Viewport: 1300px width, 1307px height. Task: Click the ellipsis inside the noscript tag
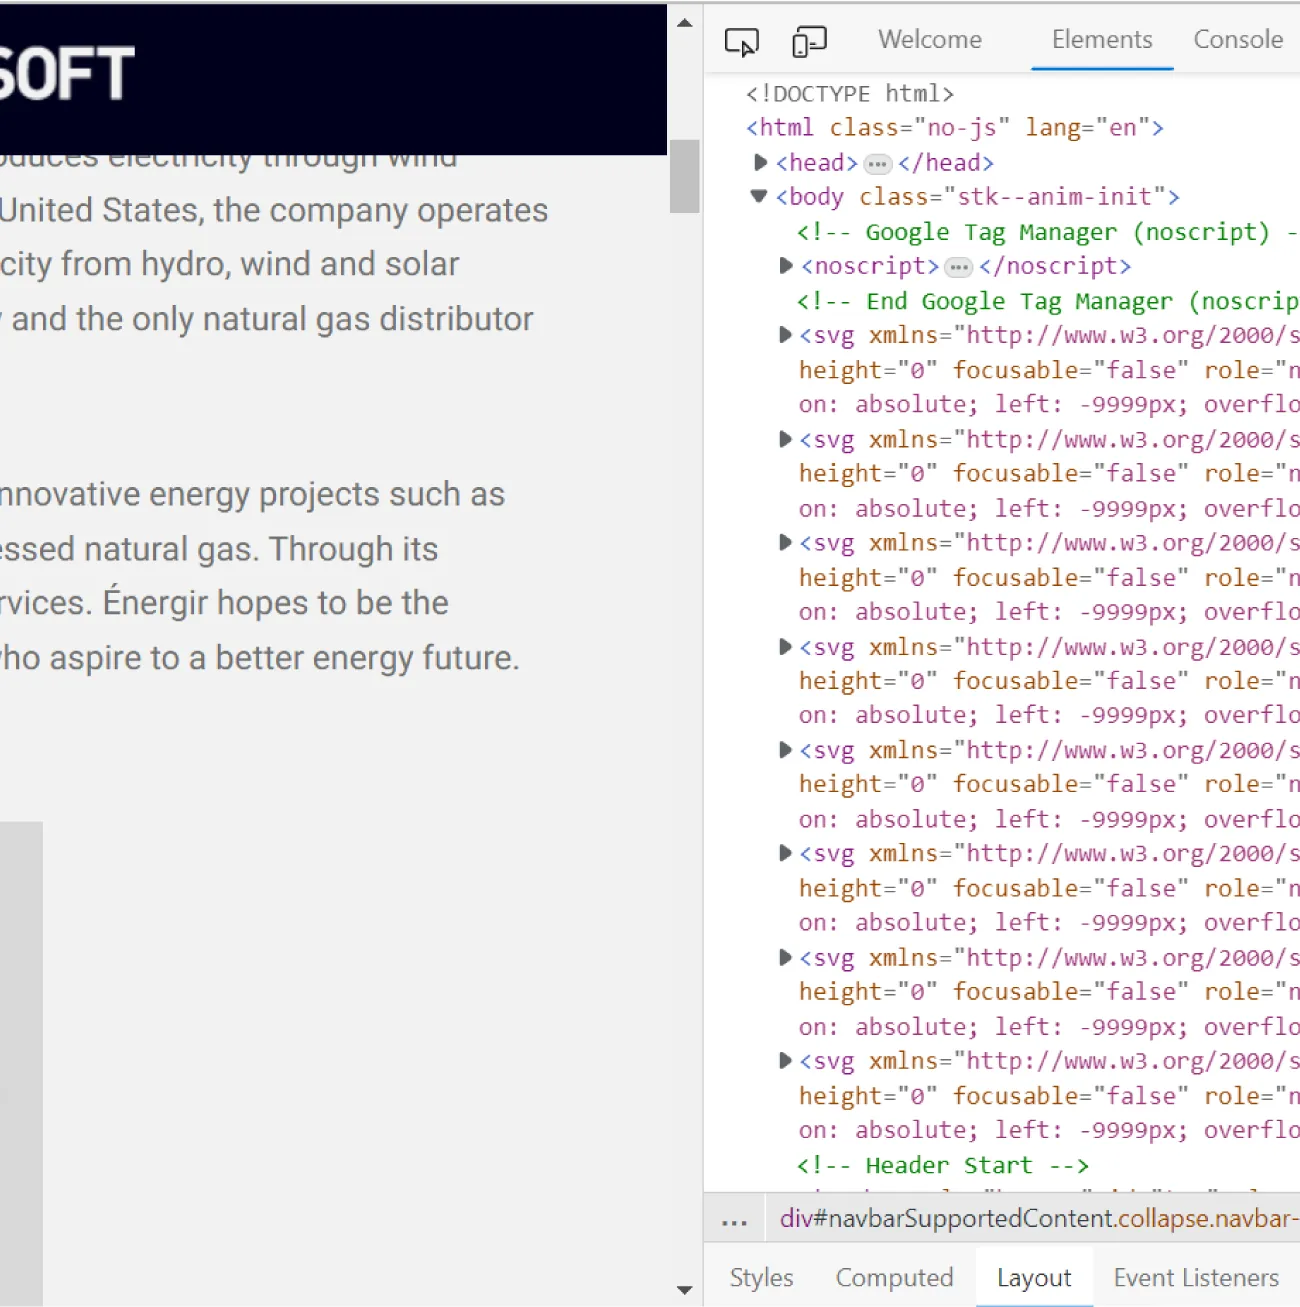pos(958,267)
